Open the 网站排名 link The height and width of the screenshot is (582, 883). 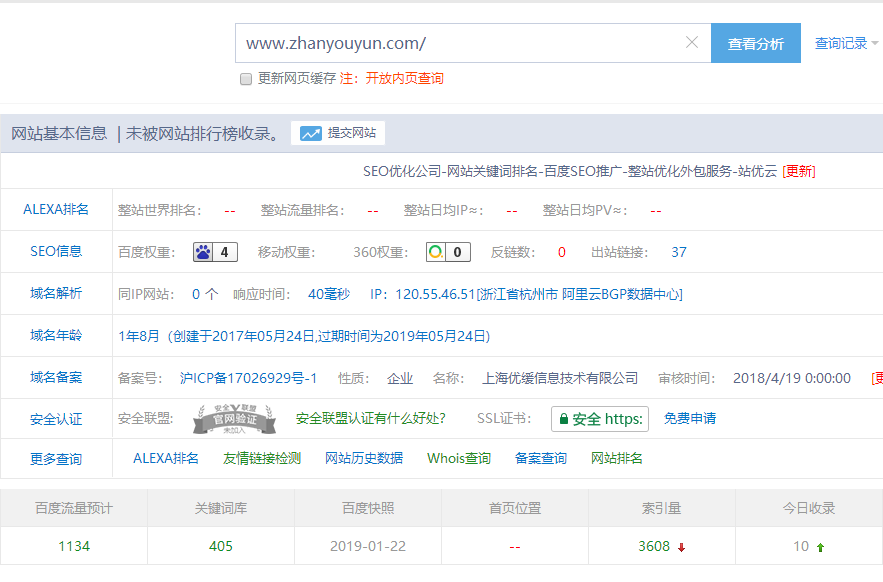click(617, 459)
